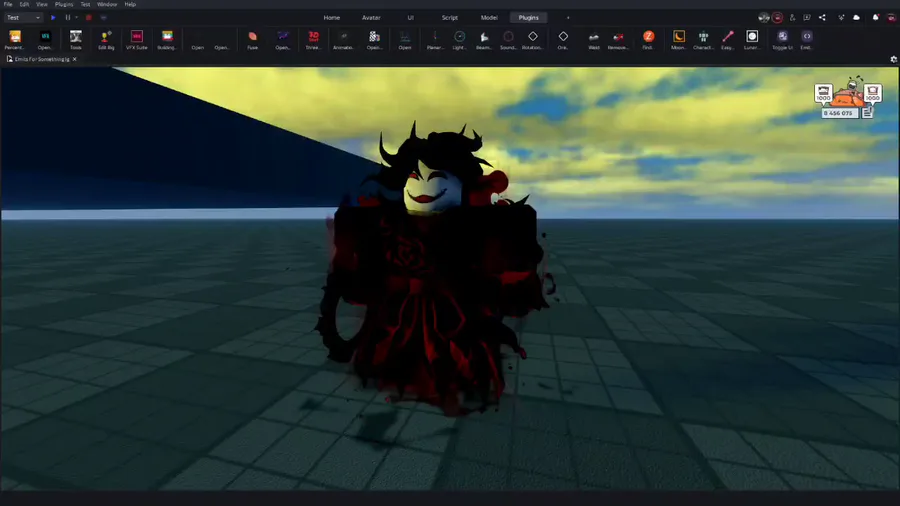The image size is (900, 506).
Task: Open the Building tools plugin
Action: pos(167,39)
